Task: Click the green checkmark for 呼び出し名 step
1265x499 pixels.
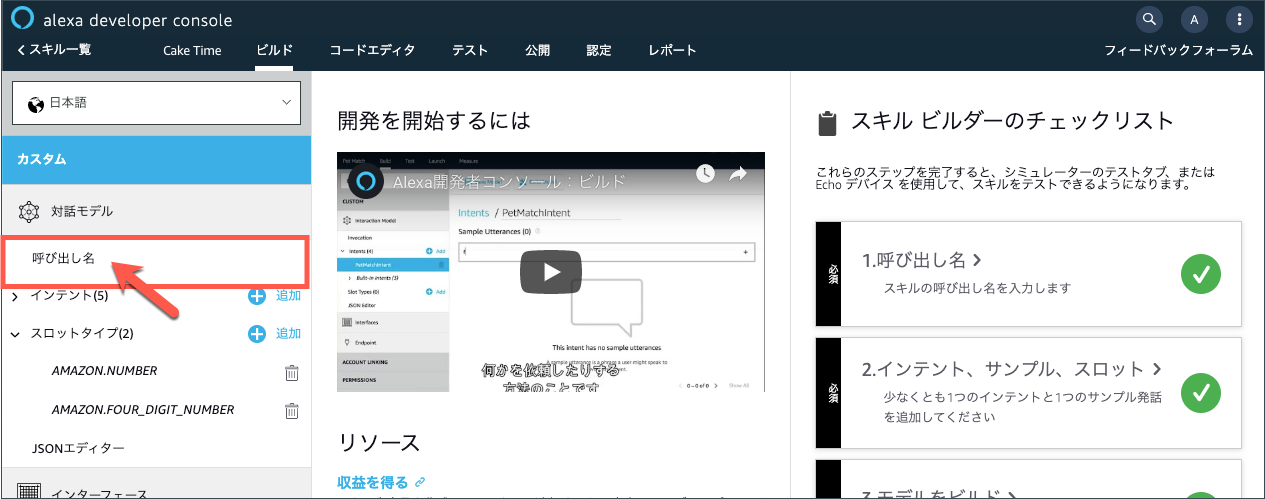Action: 1201,274
